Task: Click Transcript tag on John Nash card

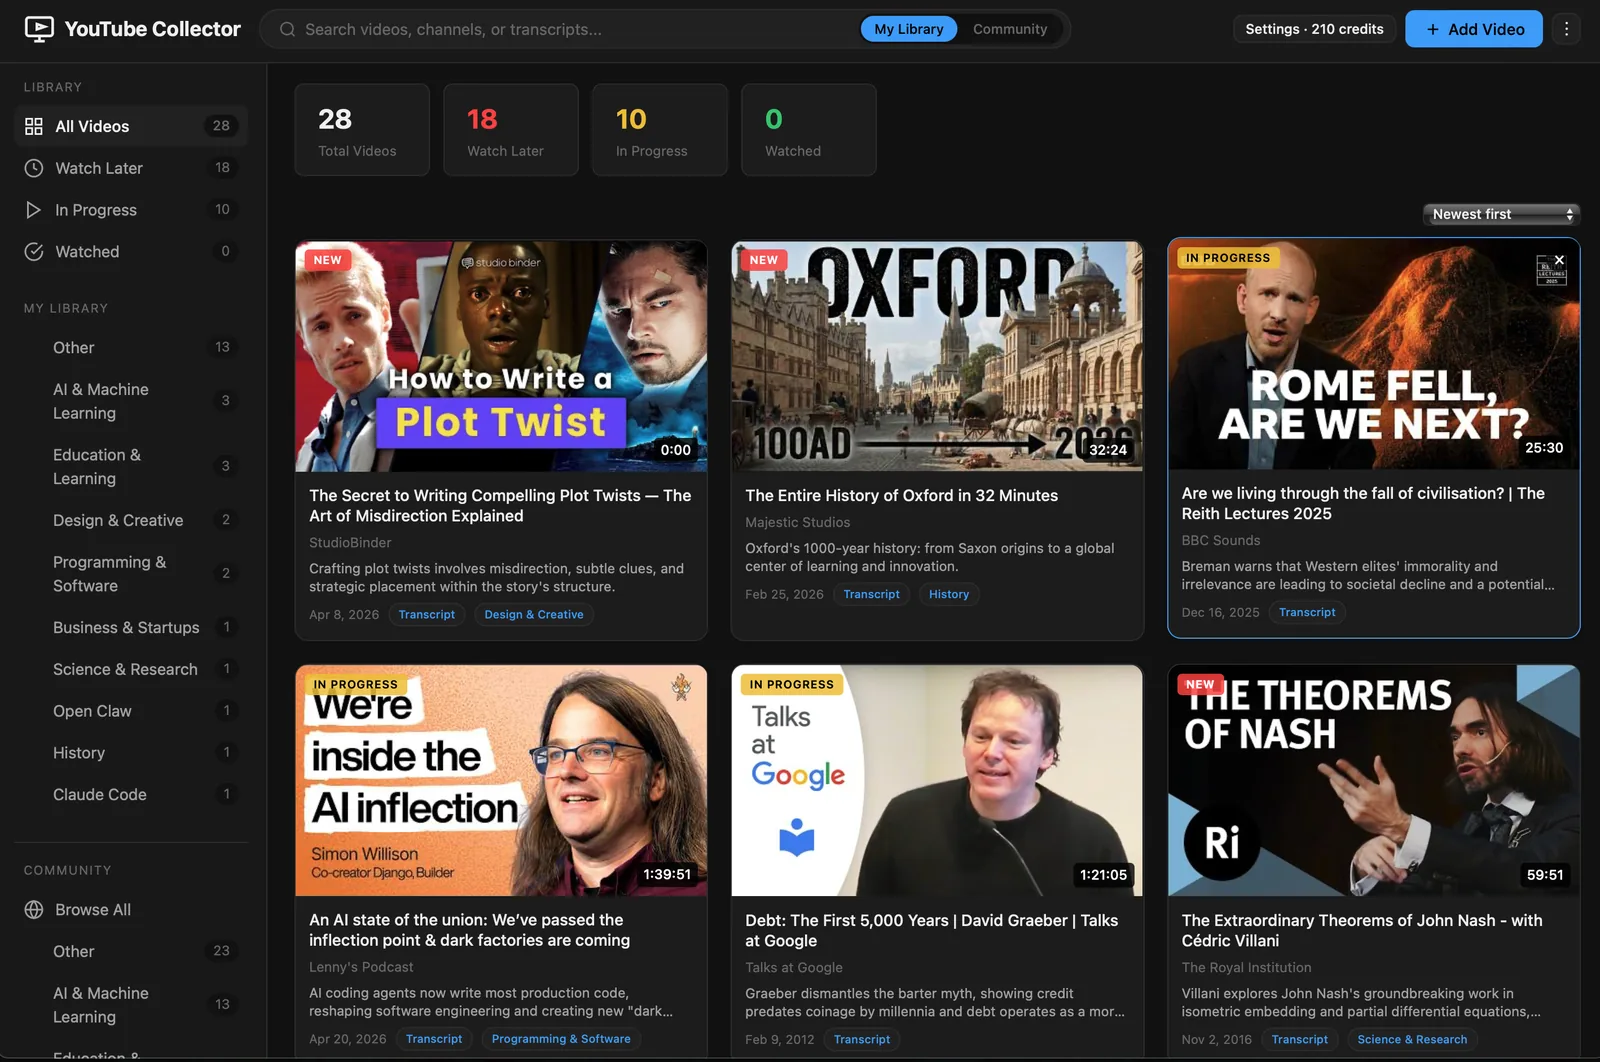Action: (x=1300, y=1040)
